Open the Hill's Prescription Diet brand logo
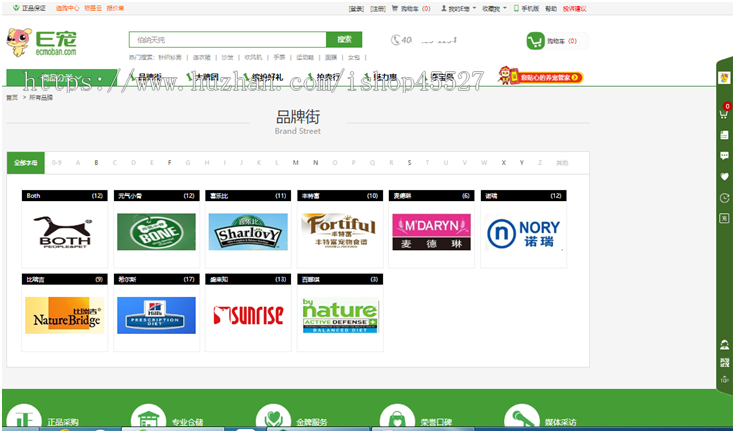Viewport: 735px width, 433px height. point(156,315)
